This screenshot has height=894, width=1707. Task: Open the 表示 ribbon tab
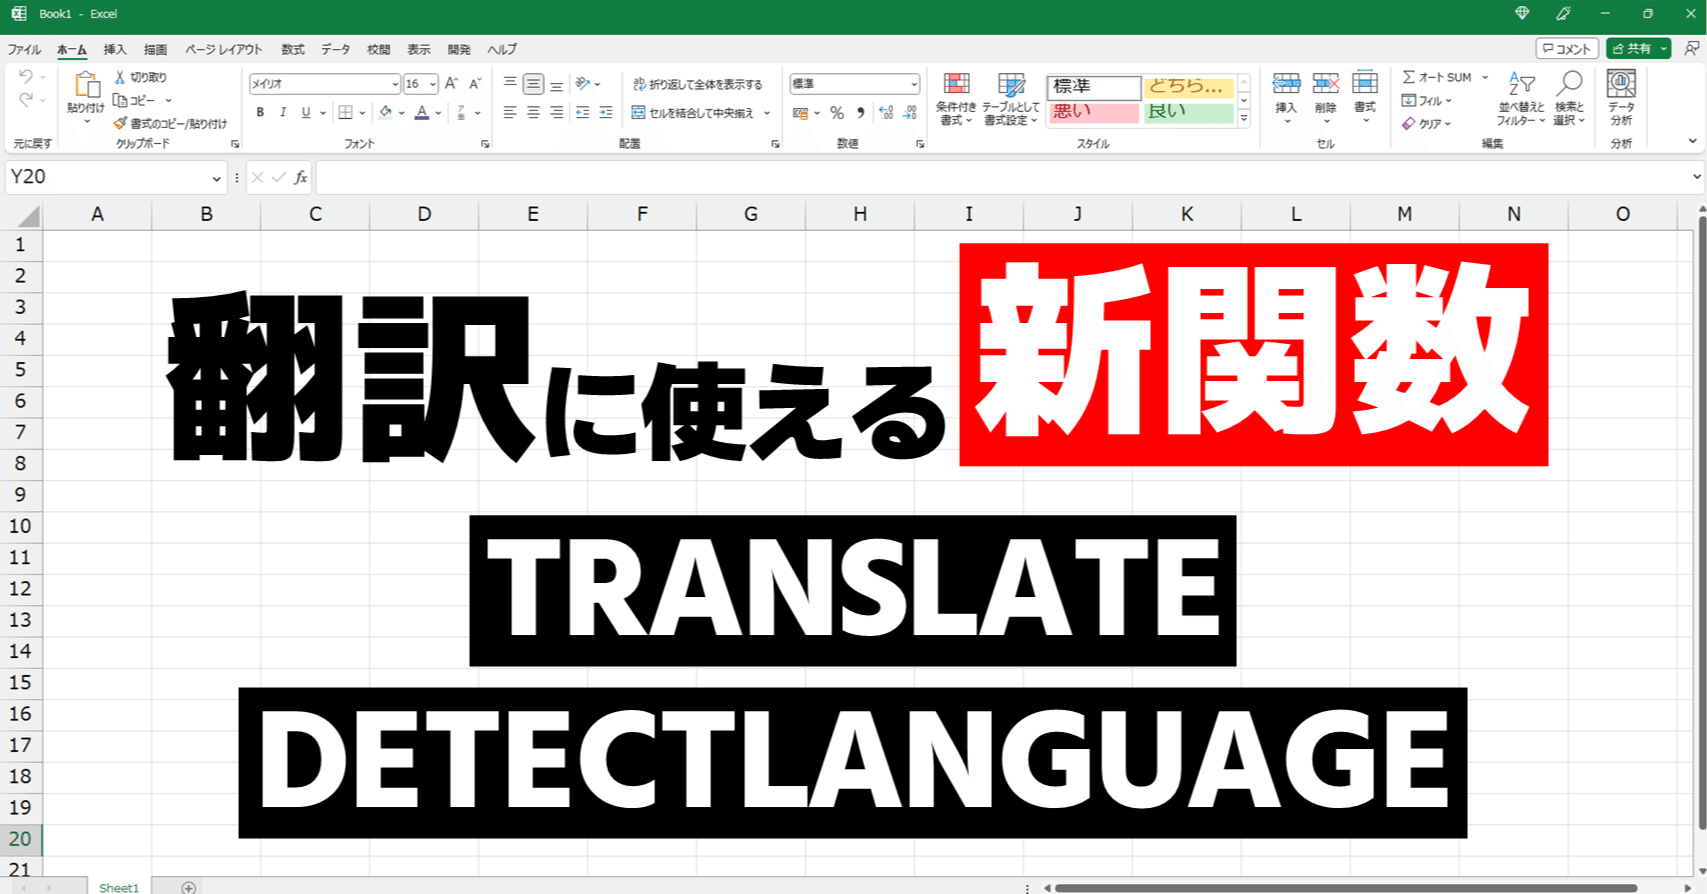pos(419,49)
